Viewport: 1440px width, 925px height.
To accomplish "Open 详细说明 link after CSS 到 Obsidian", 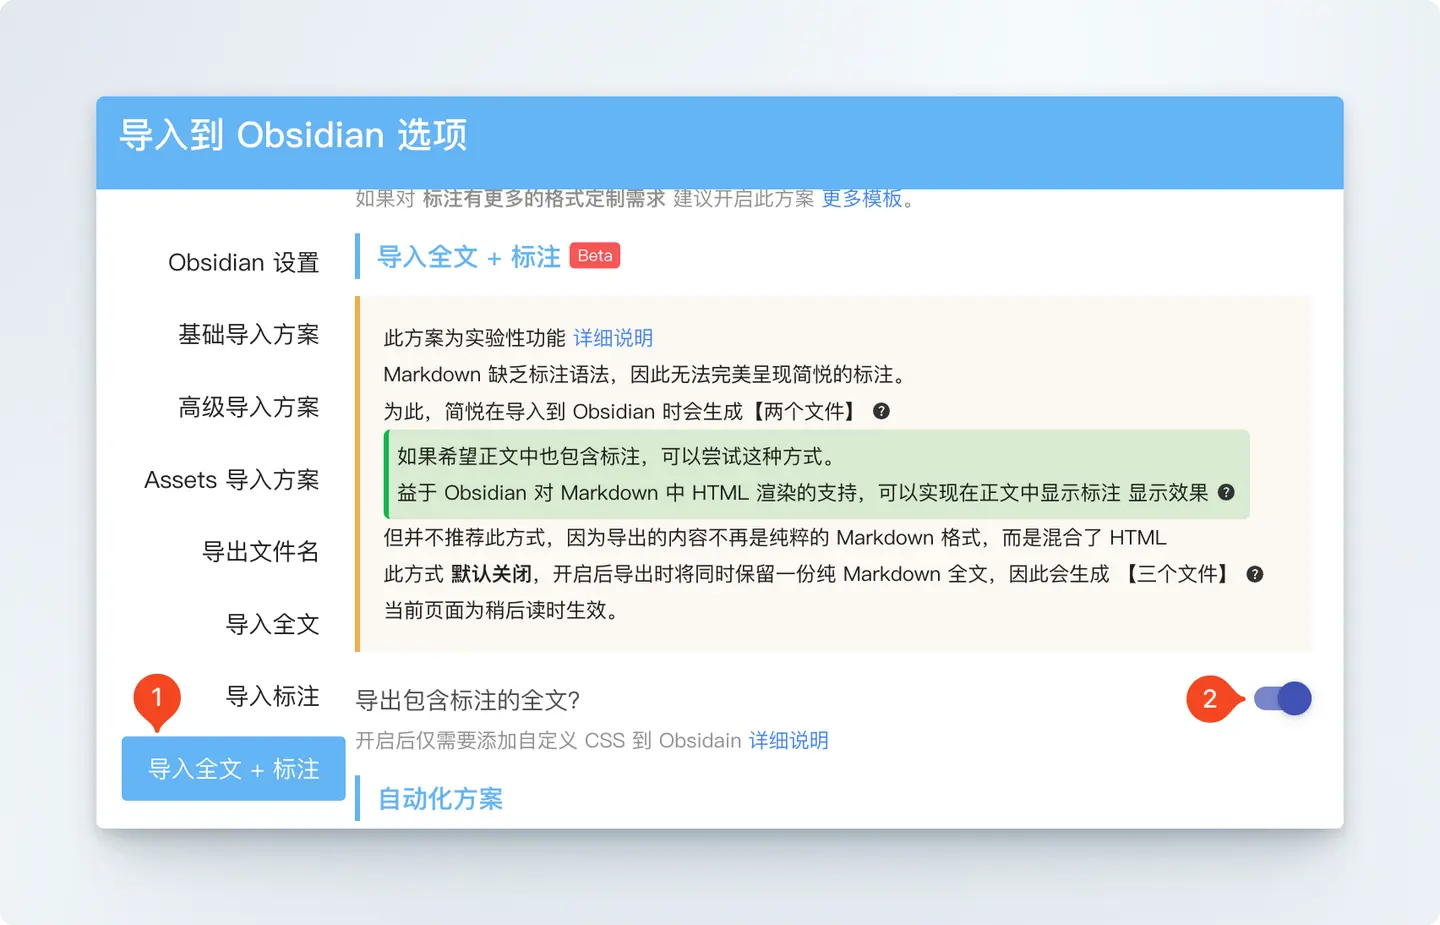I will (x=788, y=741).
